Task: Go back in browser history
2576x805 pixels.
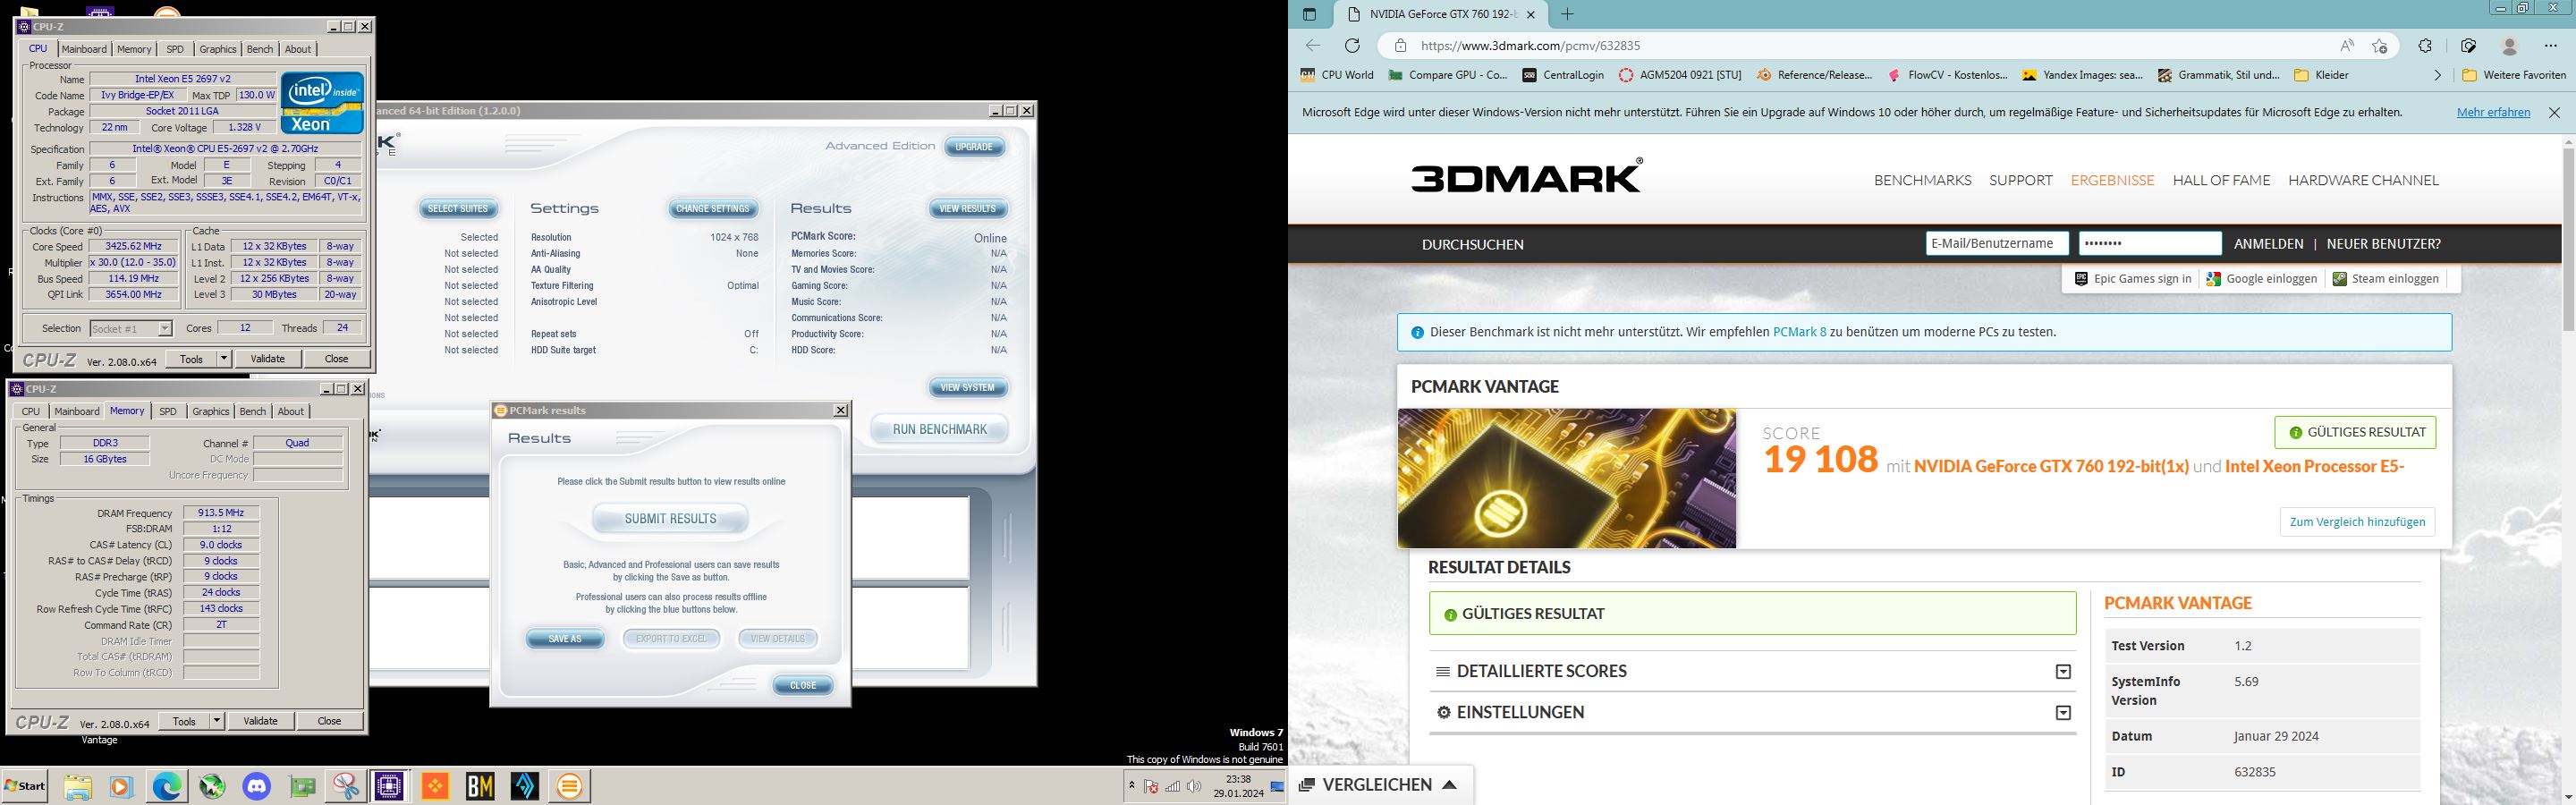Action: (1313, 46)
